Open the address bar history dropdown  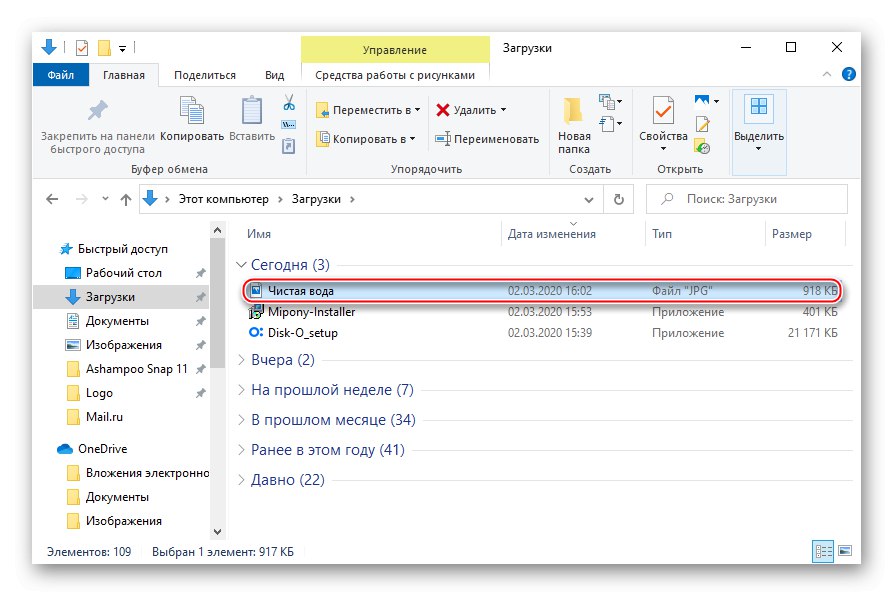[x=589, y=199]
